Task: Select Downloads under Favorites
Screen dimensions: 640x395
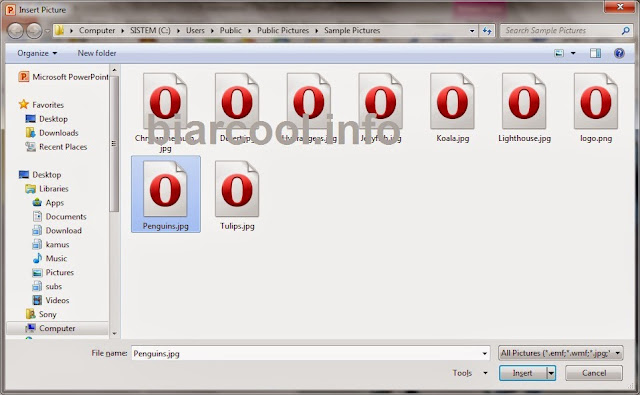Action: tap(52, 133)
